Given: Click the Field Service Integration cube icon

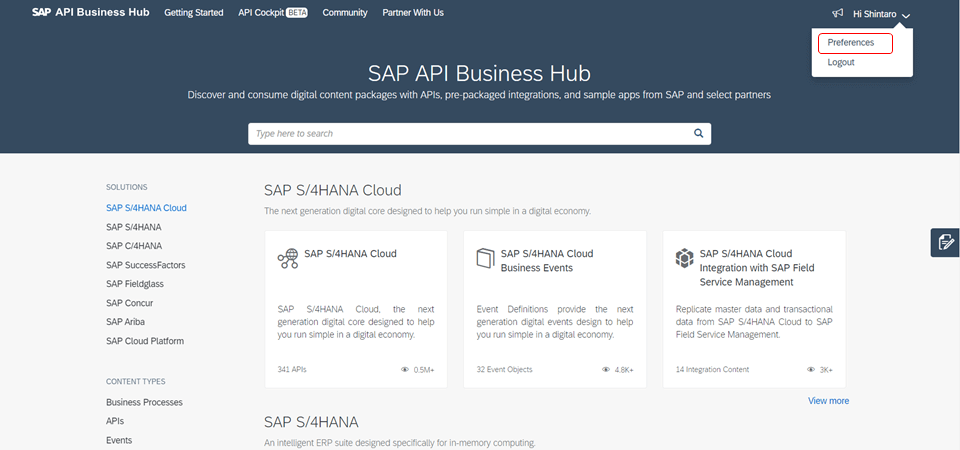Looking at the screenshot, I should tap(685, 258).
